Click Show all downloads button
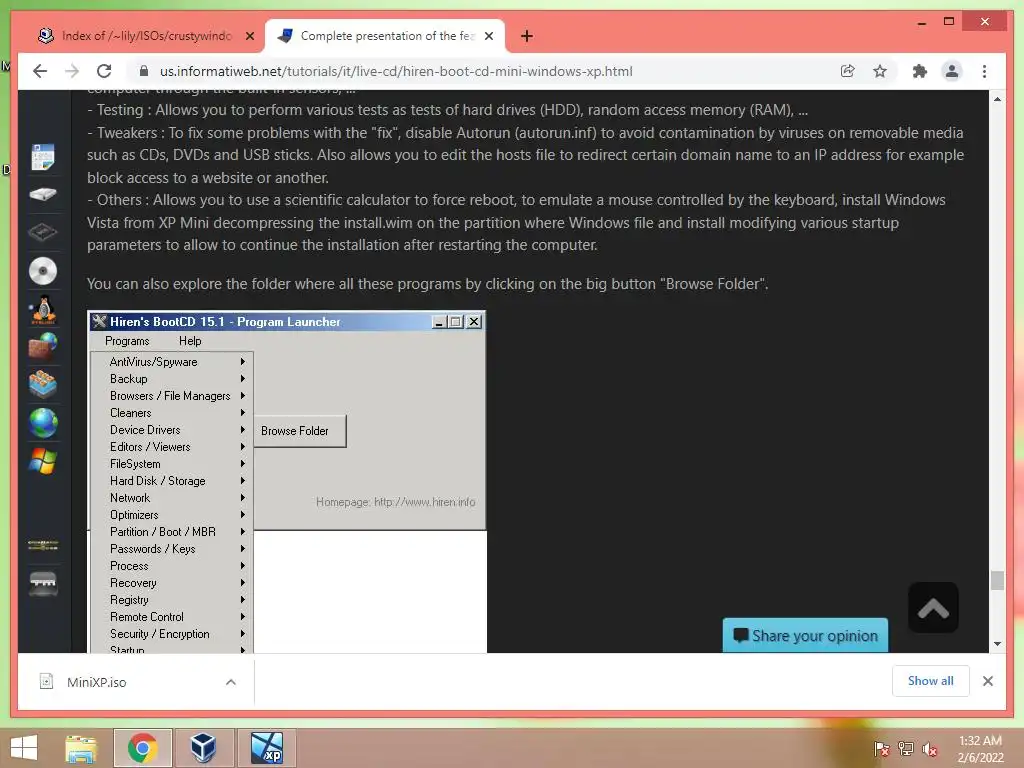Image resolution: width=1024 pixels, height=768 pixels. click(931, 680)
